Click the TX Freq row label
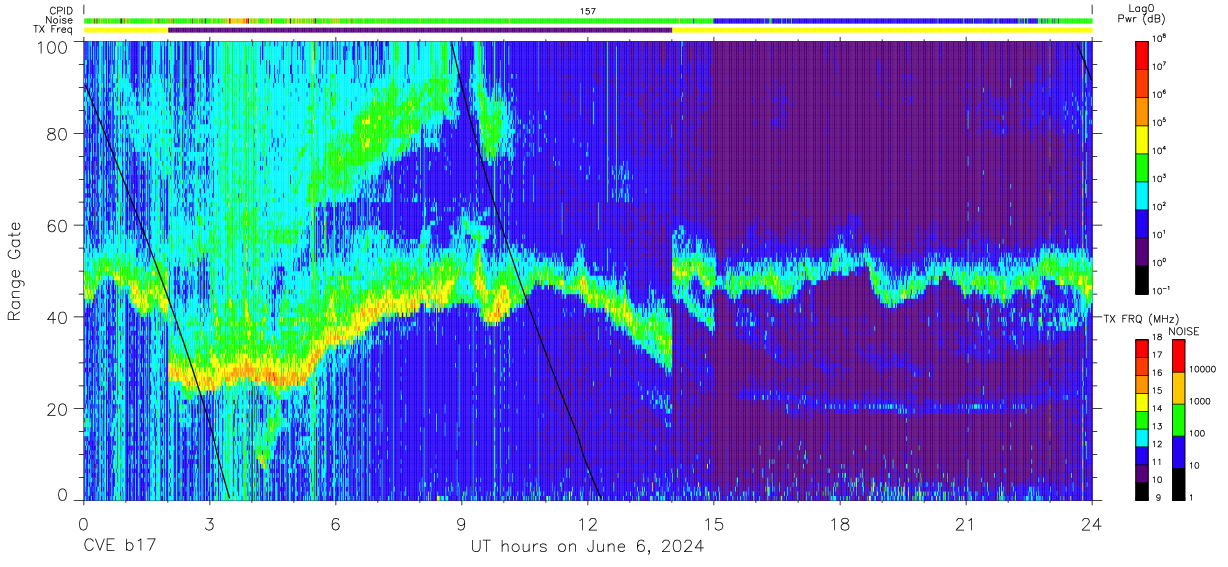The image size is (1228, 567). click(x=54, y=30)
